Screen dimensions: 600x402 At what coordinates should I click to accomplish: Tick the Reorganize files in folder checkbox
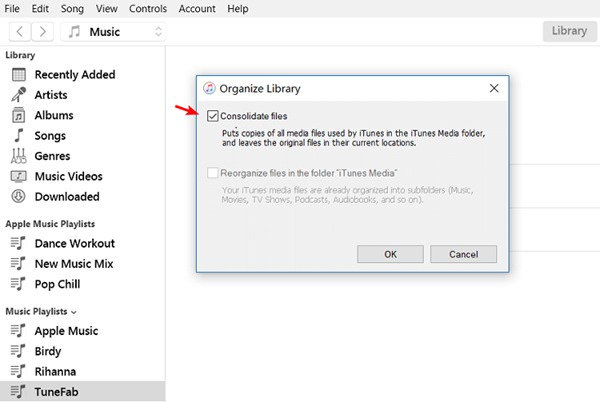213,173
